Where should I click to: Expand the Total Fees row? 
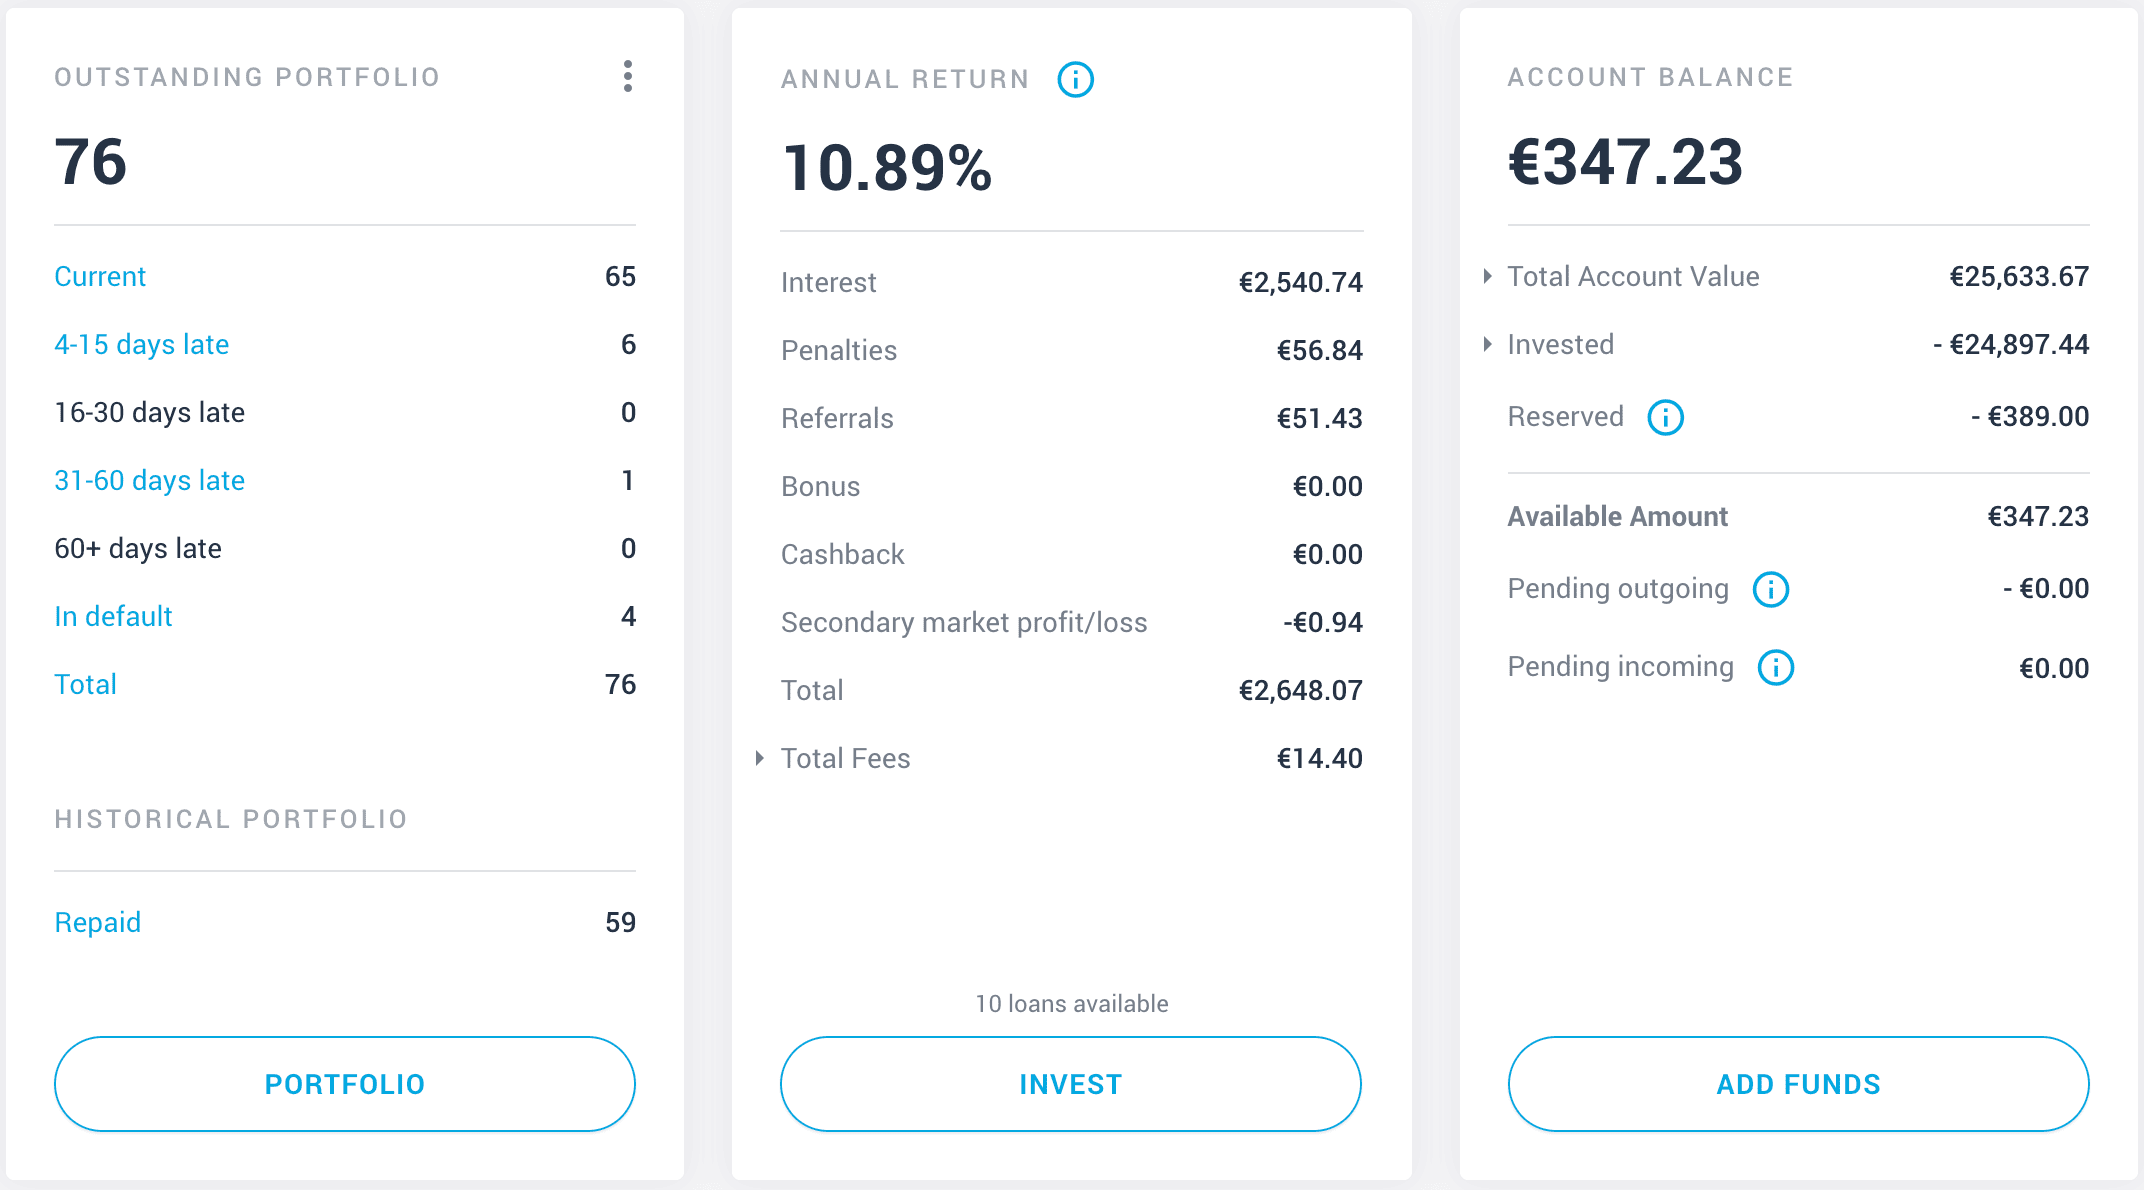point(760,758)
